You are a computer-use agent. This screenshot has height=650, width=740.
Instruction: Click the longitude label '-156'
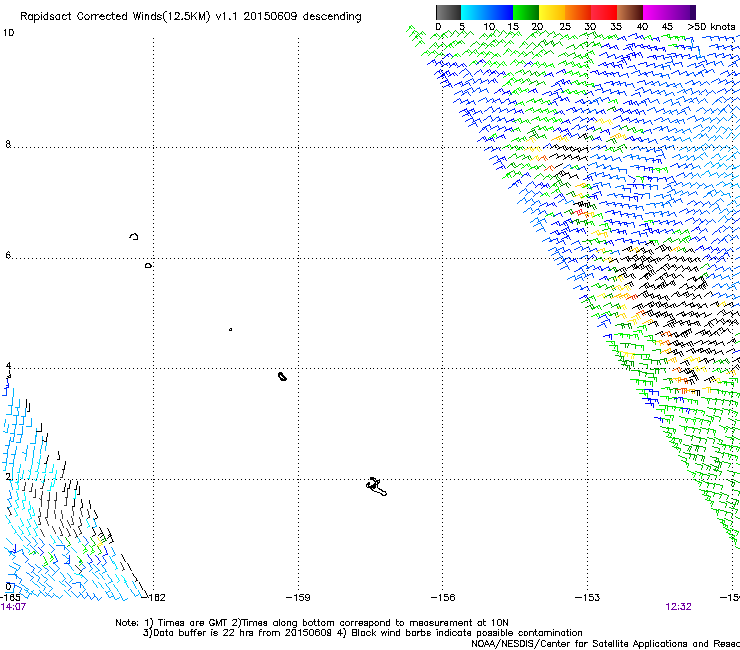(443, 597)
